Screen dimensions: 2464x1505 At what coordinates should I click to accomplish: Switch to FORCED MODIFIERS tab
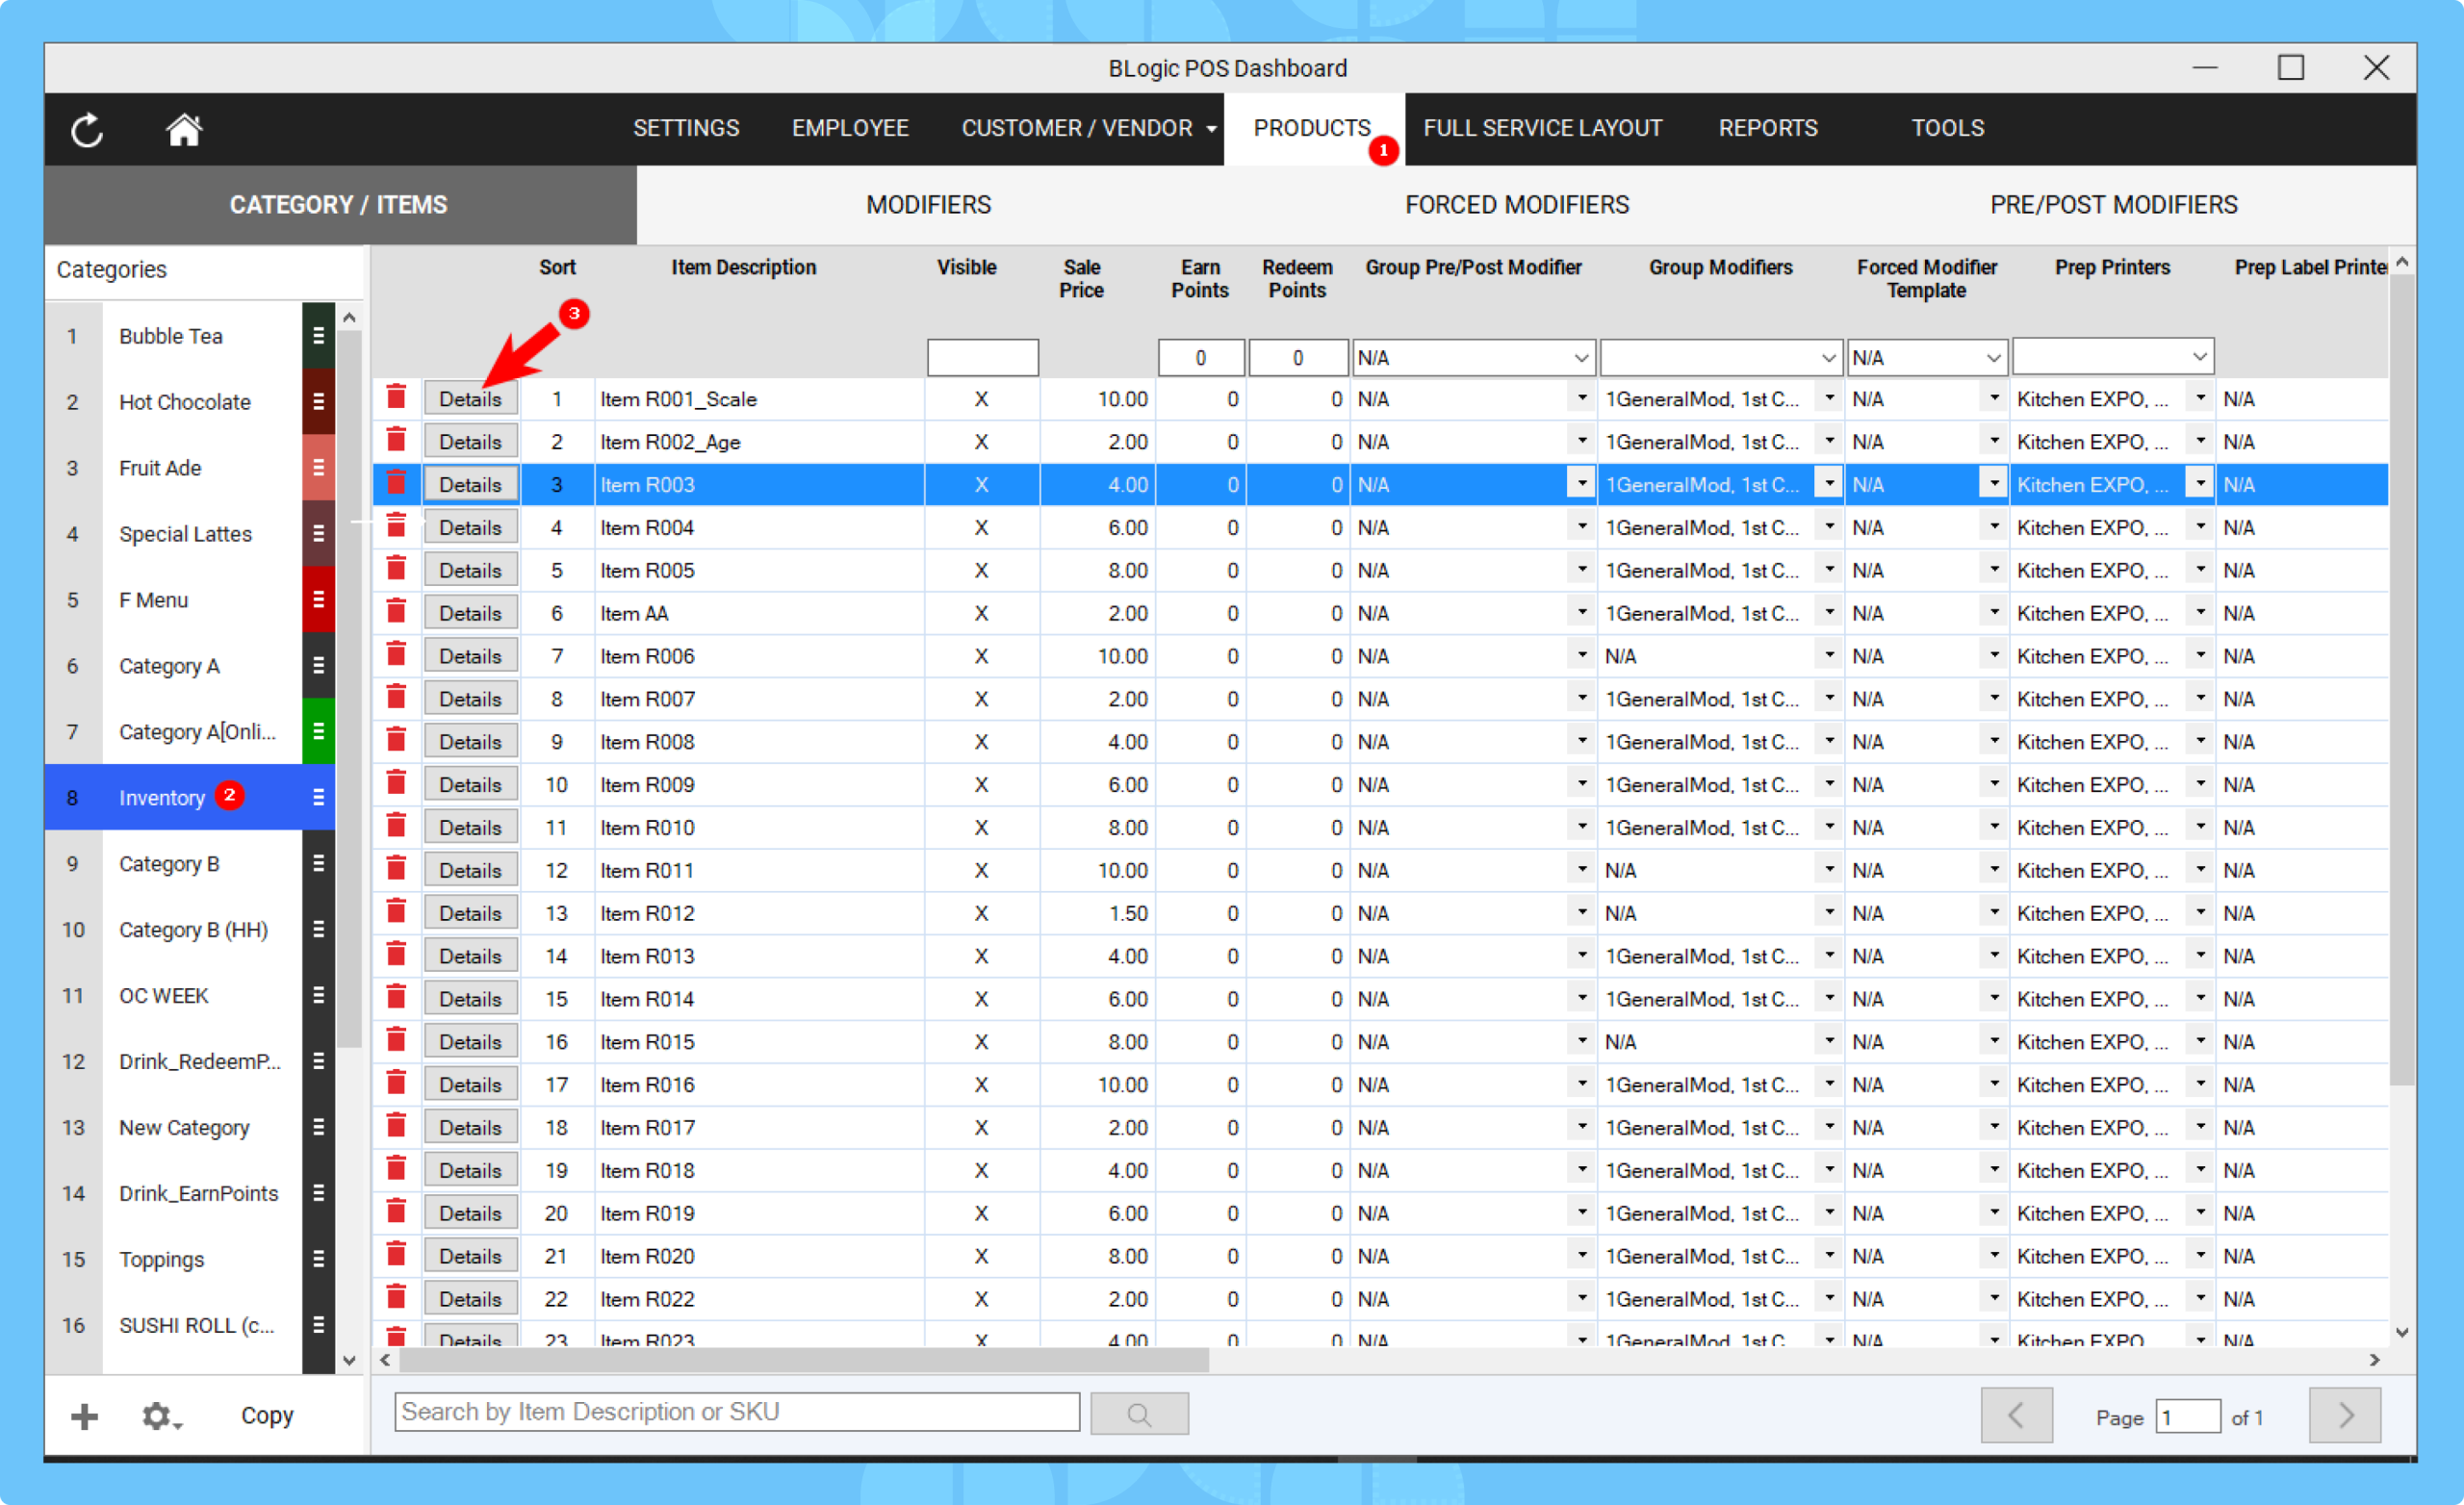pos(1516,205)
